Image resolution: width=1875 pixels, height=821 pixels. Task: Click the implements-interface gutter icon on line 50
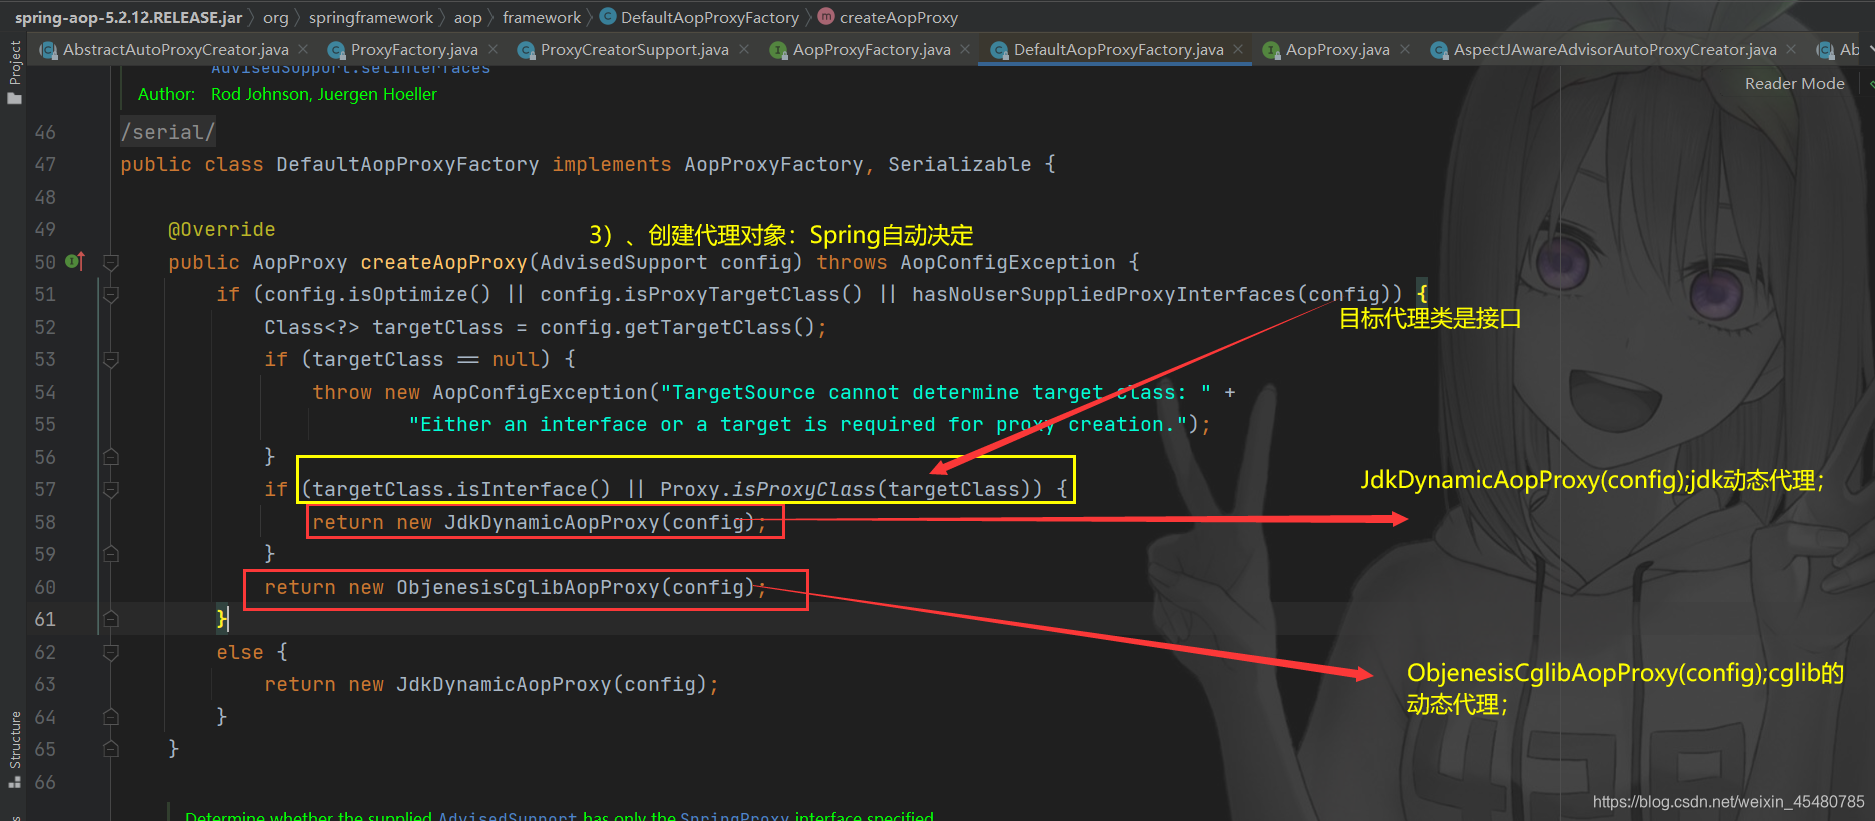tap(74, 262)
